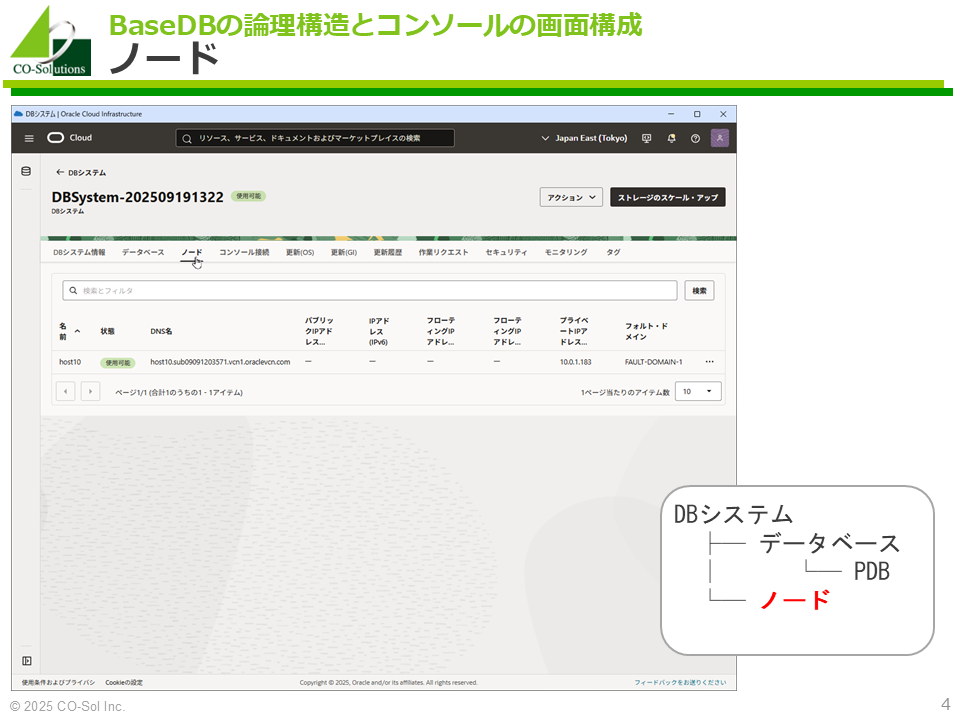The width and height of the screenshot is (960, 720).
Task: Click the host10 node name
Action: tap(70, 362)
